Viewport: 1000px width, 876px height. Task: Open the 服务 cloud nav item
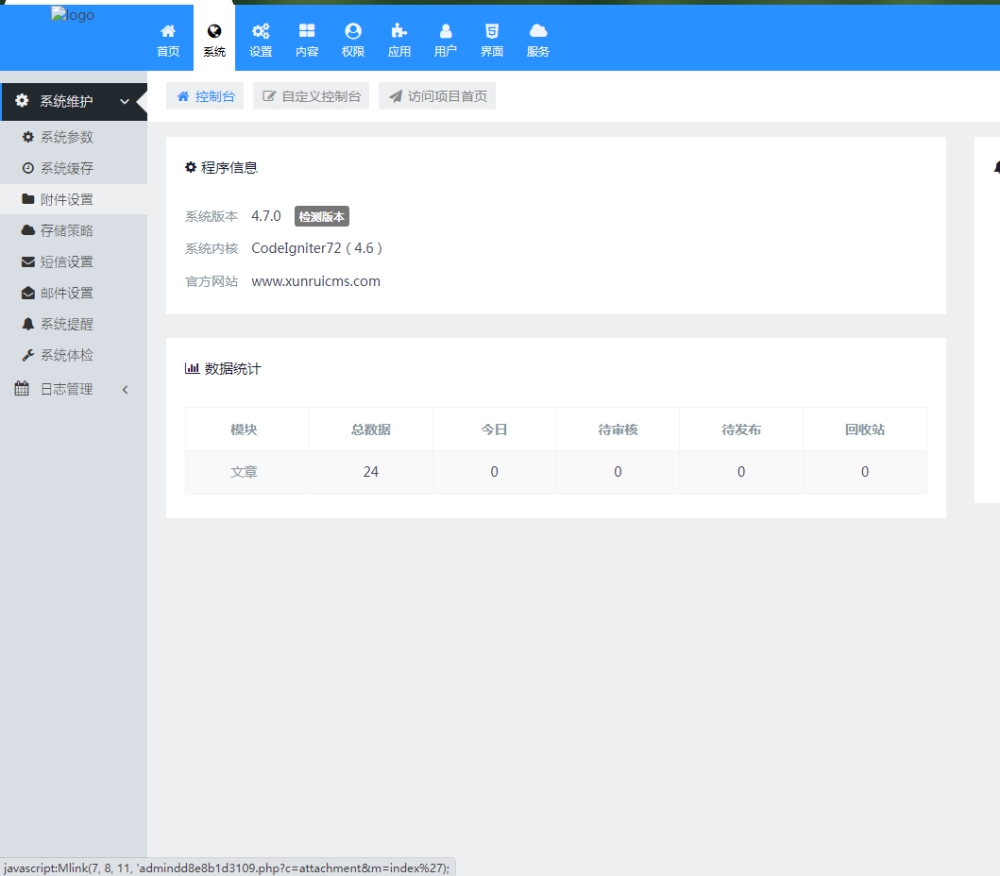click(x=538, y=40)
